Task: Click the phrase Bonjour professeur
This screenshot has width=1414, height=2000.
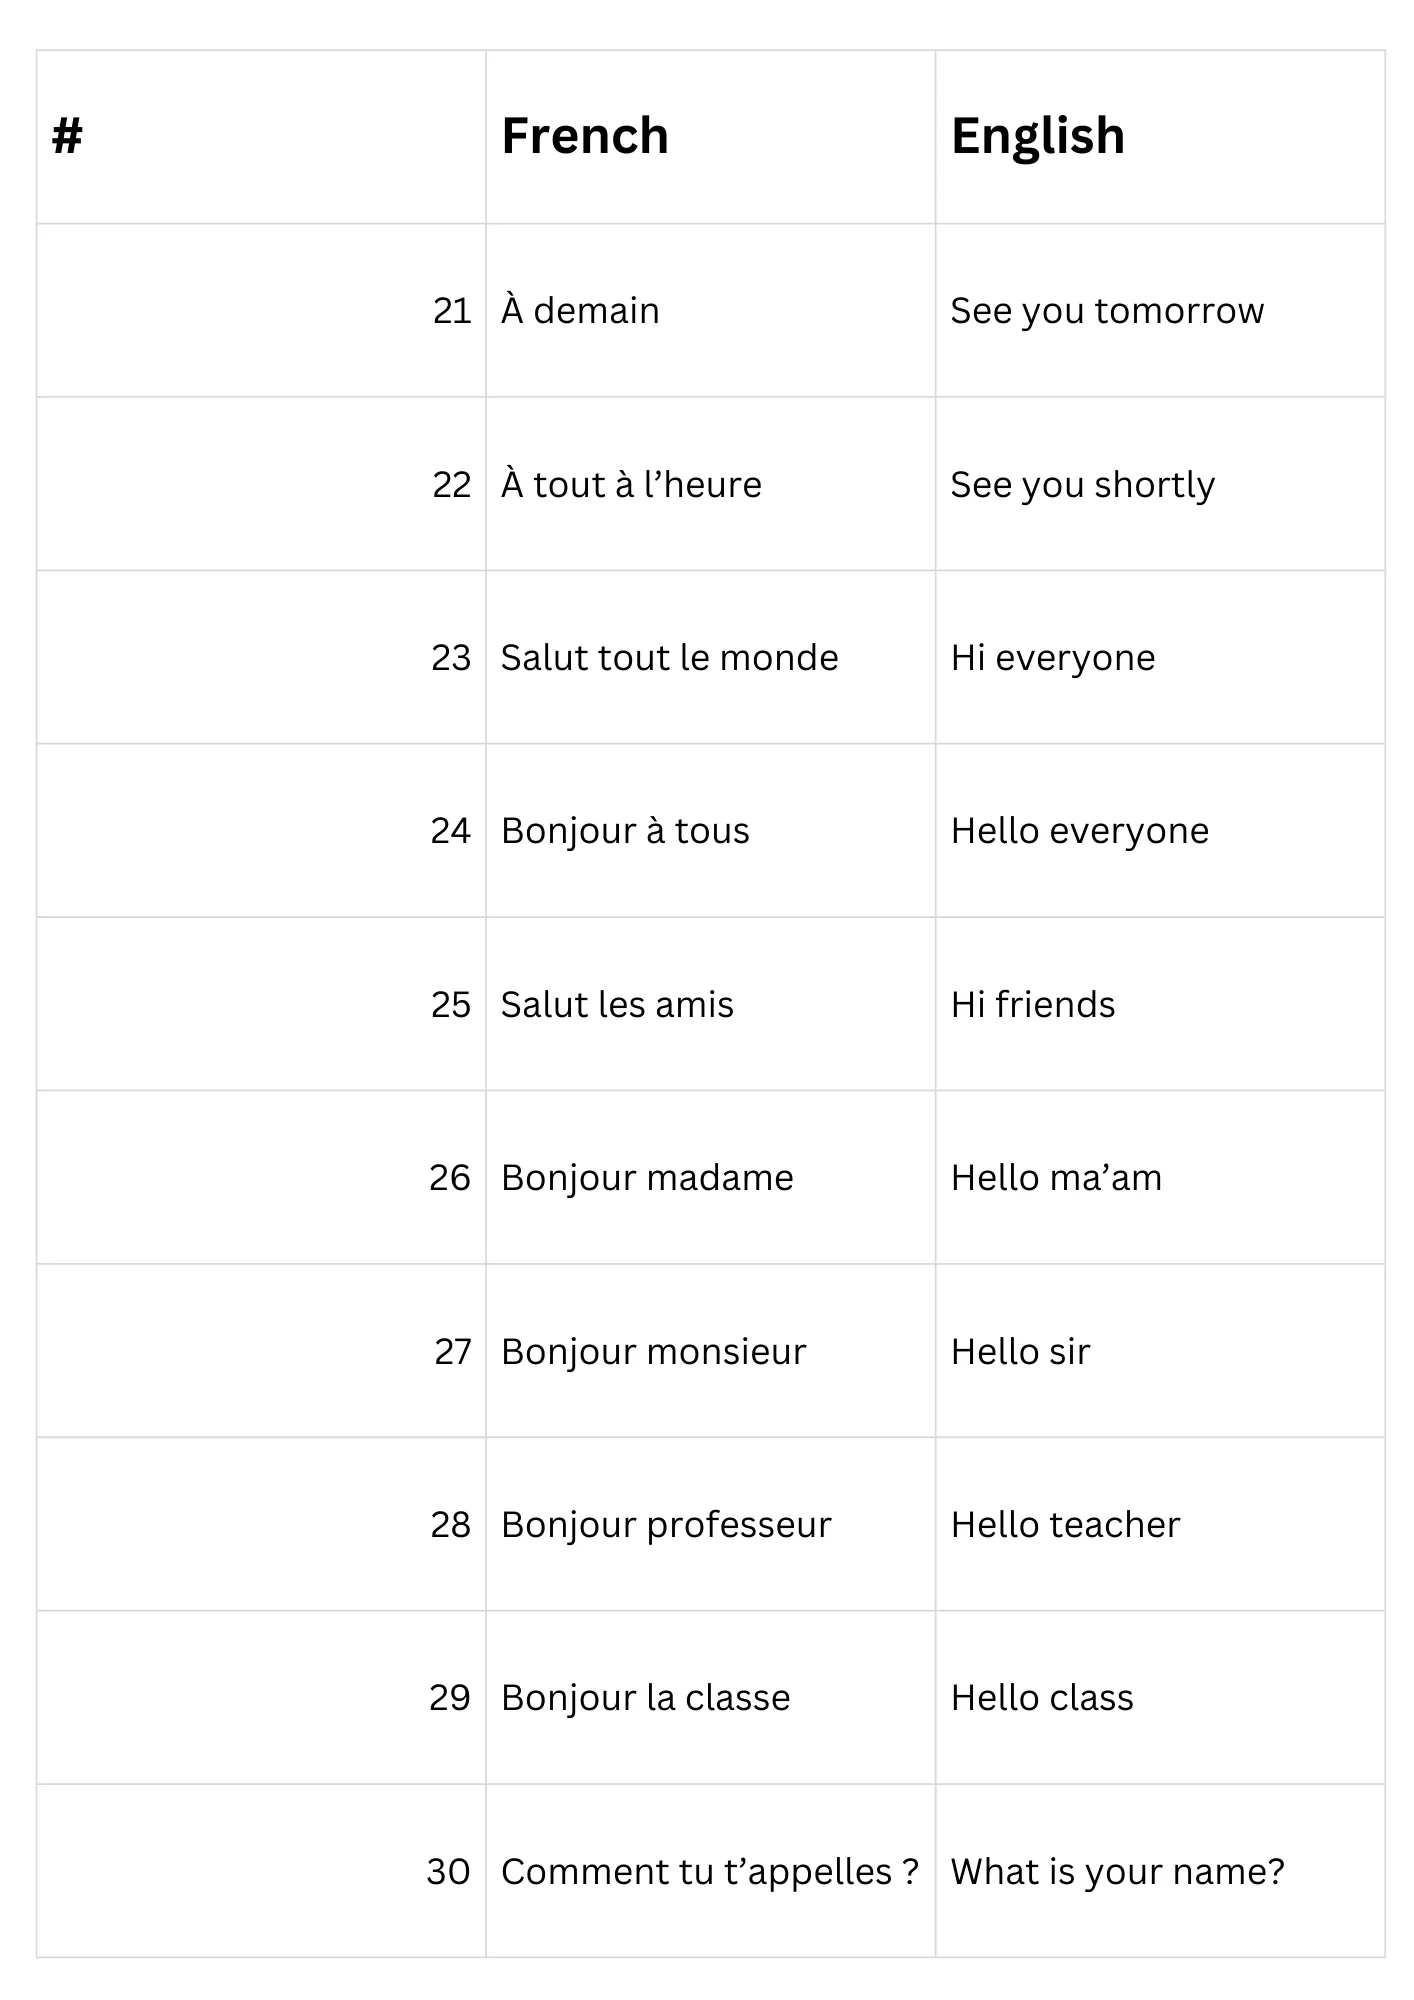Action: [x=666, y=1525]
